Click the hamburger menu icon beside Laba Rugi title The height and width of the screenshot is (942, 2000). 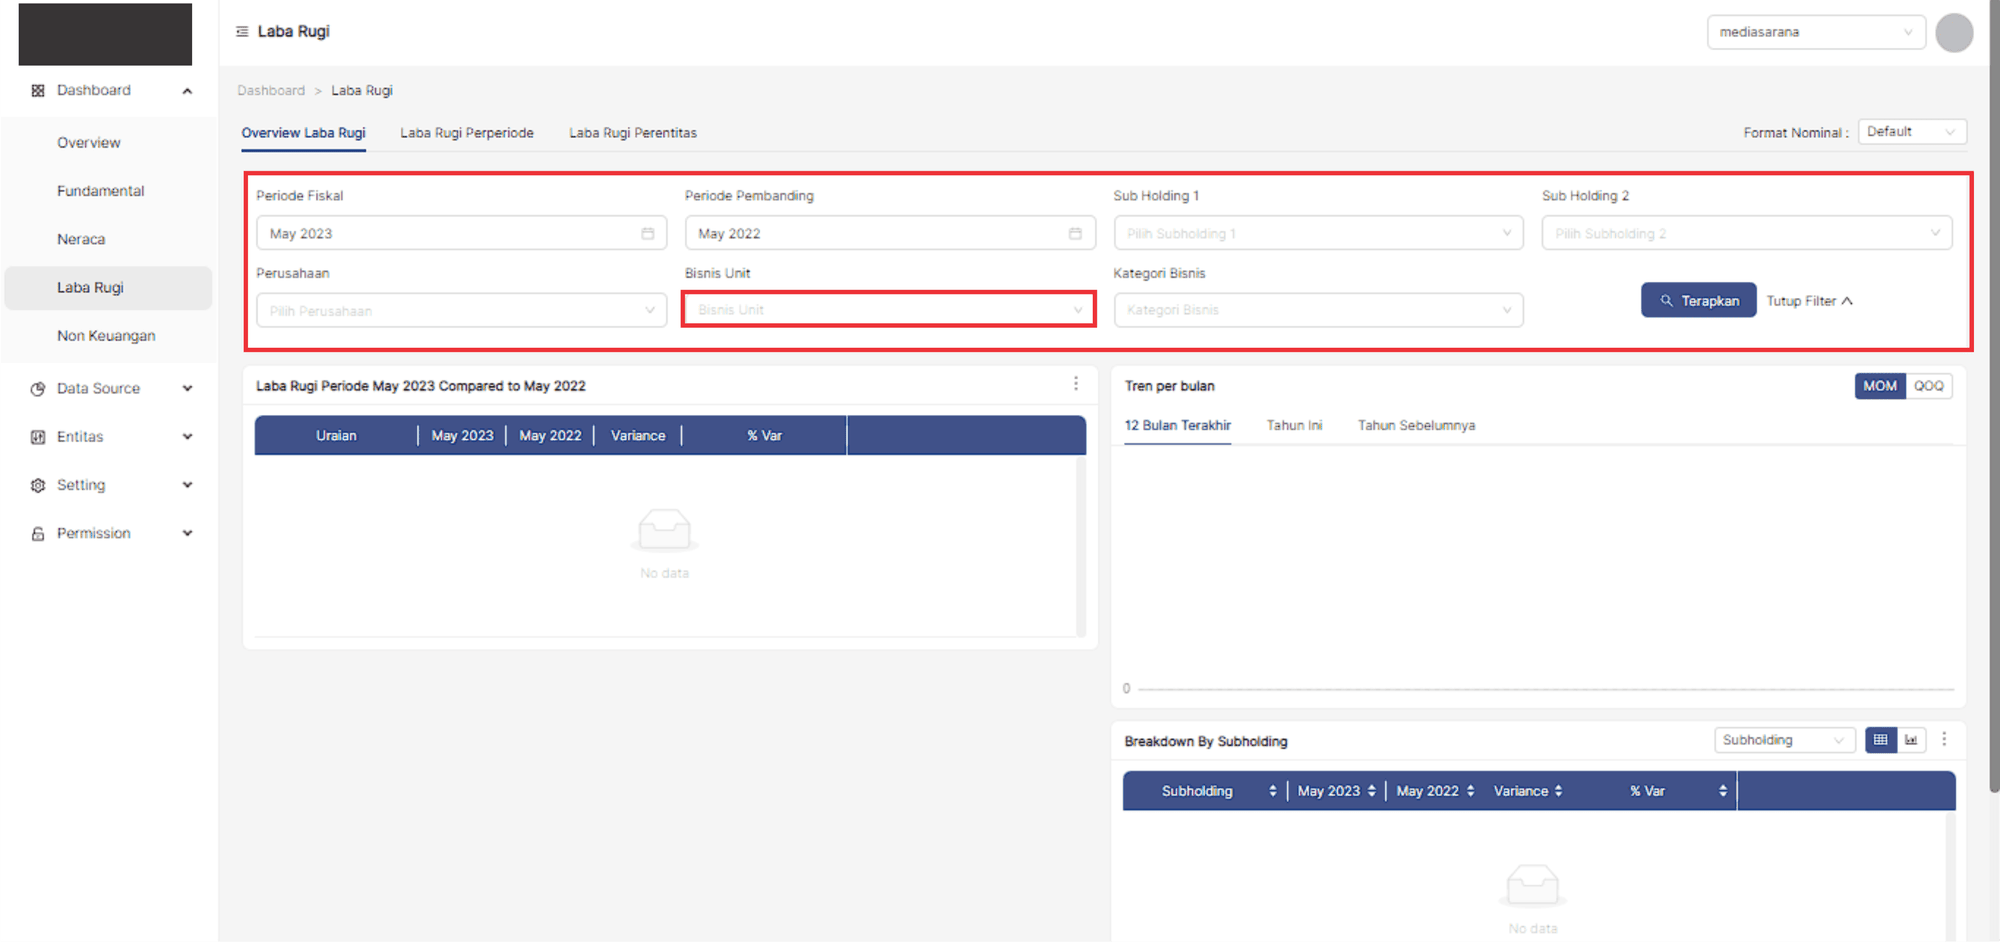(x=242, y=32)
